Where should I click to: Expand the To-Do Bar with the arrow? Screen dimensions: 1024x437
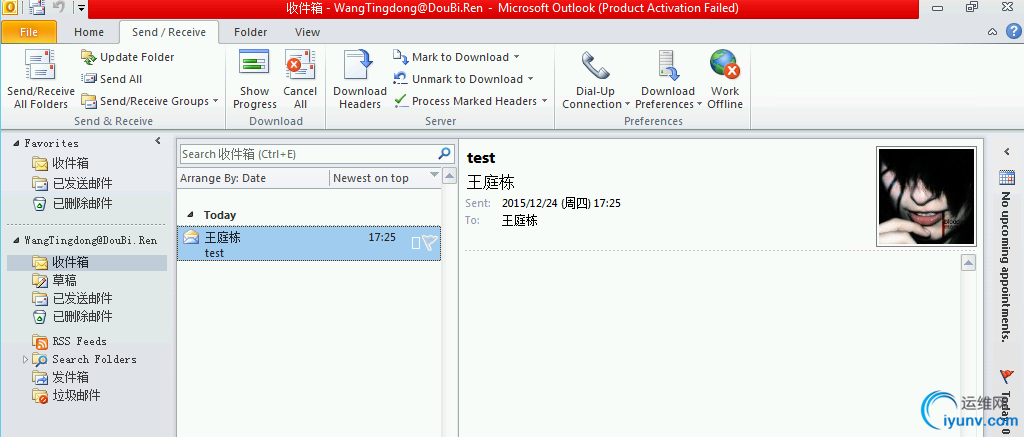coord(1006,151)
